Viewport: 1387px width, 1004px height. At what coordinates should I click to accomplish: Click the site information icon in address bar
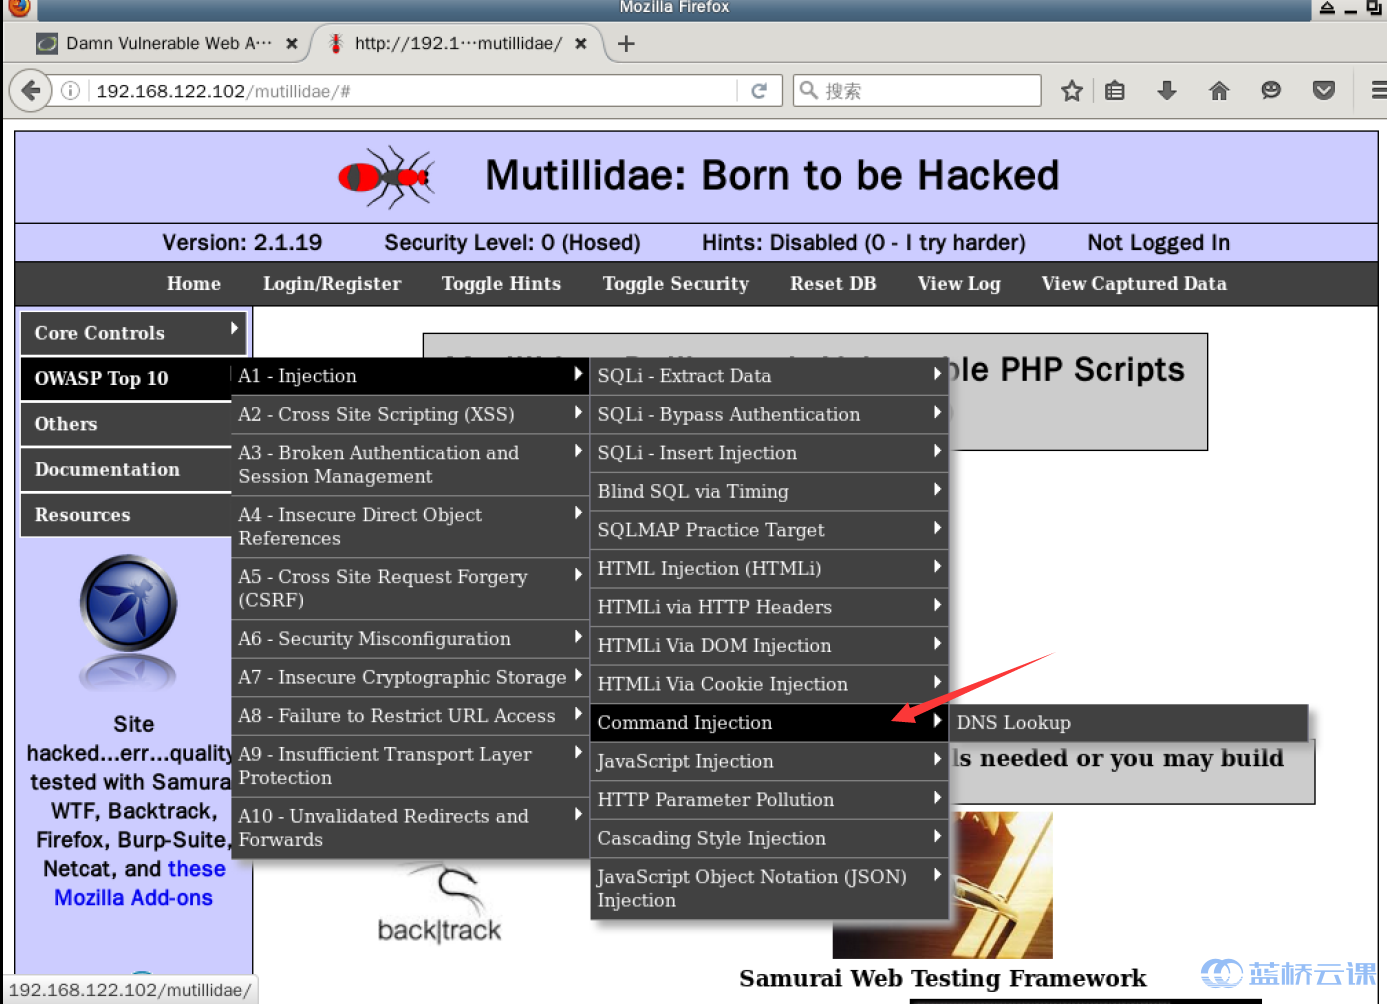(70, 91)
